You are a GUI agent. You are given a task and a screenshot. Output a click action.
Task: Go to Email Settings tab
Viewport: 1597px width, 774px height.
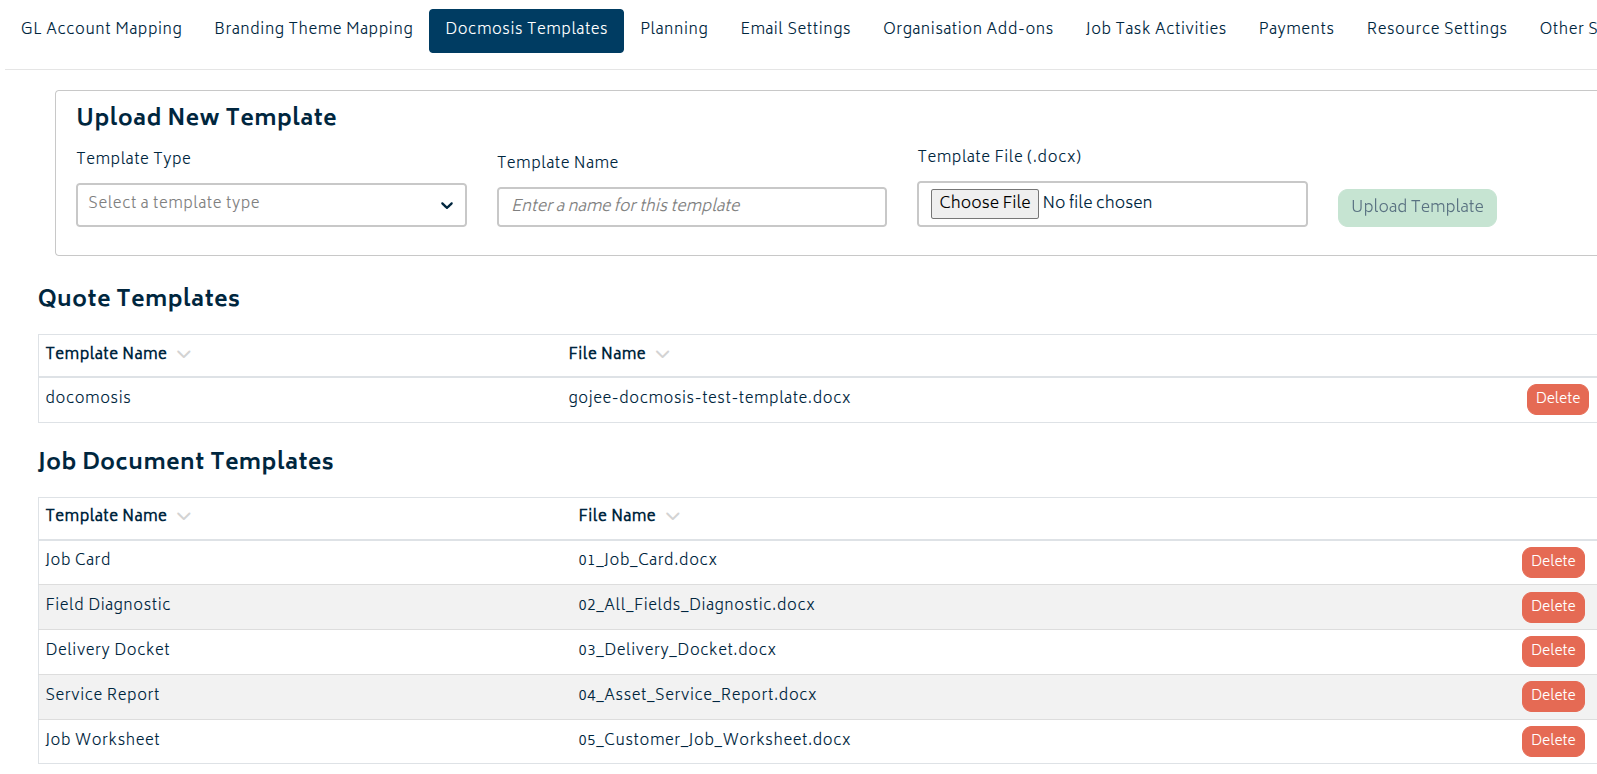point(795,29)
